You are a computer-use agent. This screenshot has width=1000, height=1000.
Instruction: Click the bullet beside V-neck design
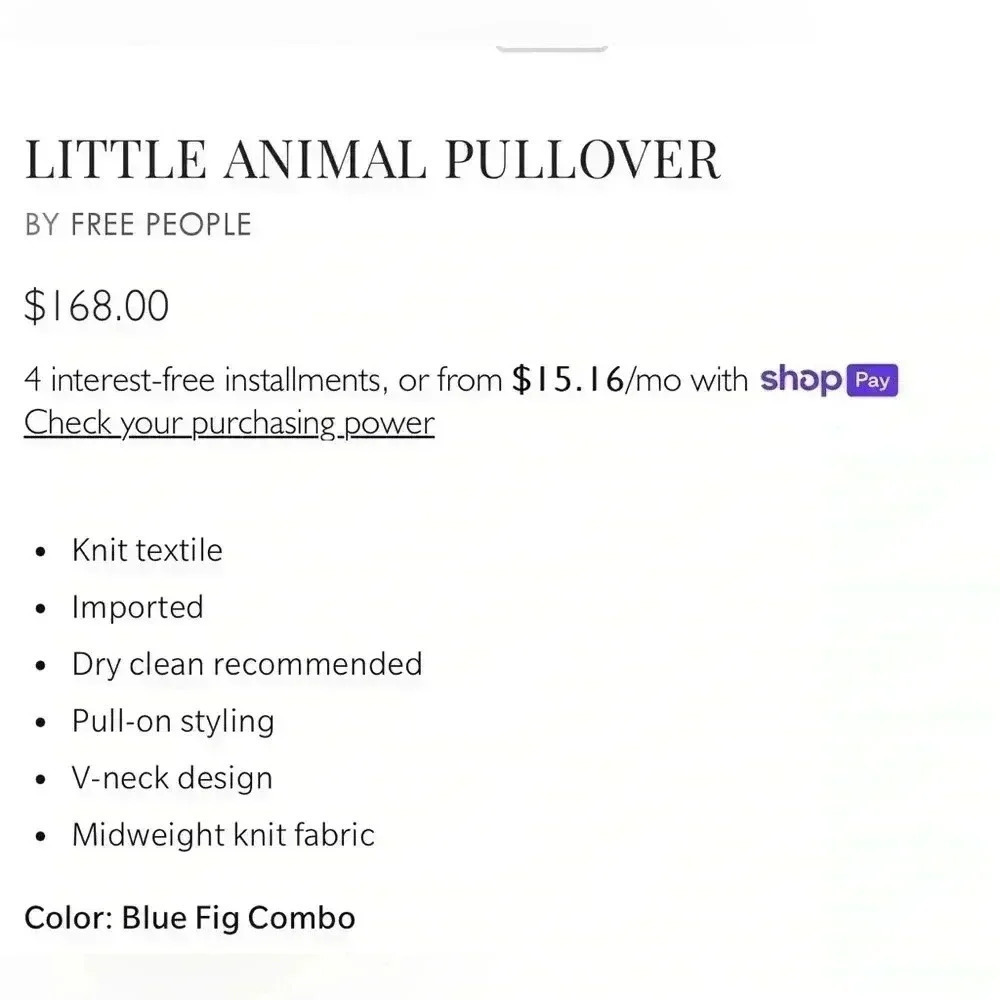(x=40, y=778)
